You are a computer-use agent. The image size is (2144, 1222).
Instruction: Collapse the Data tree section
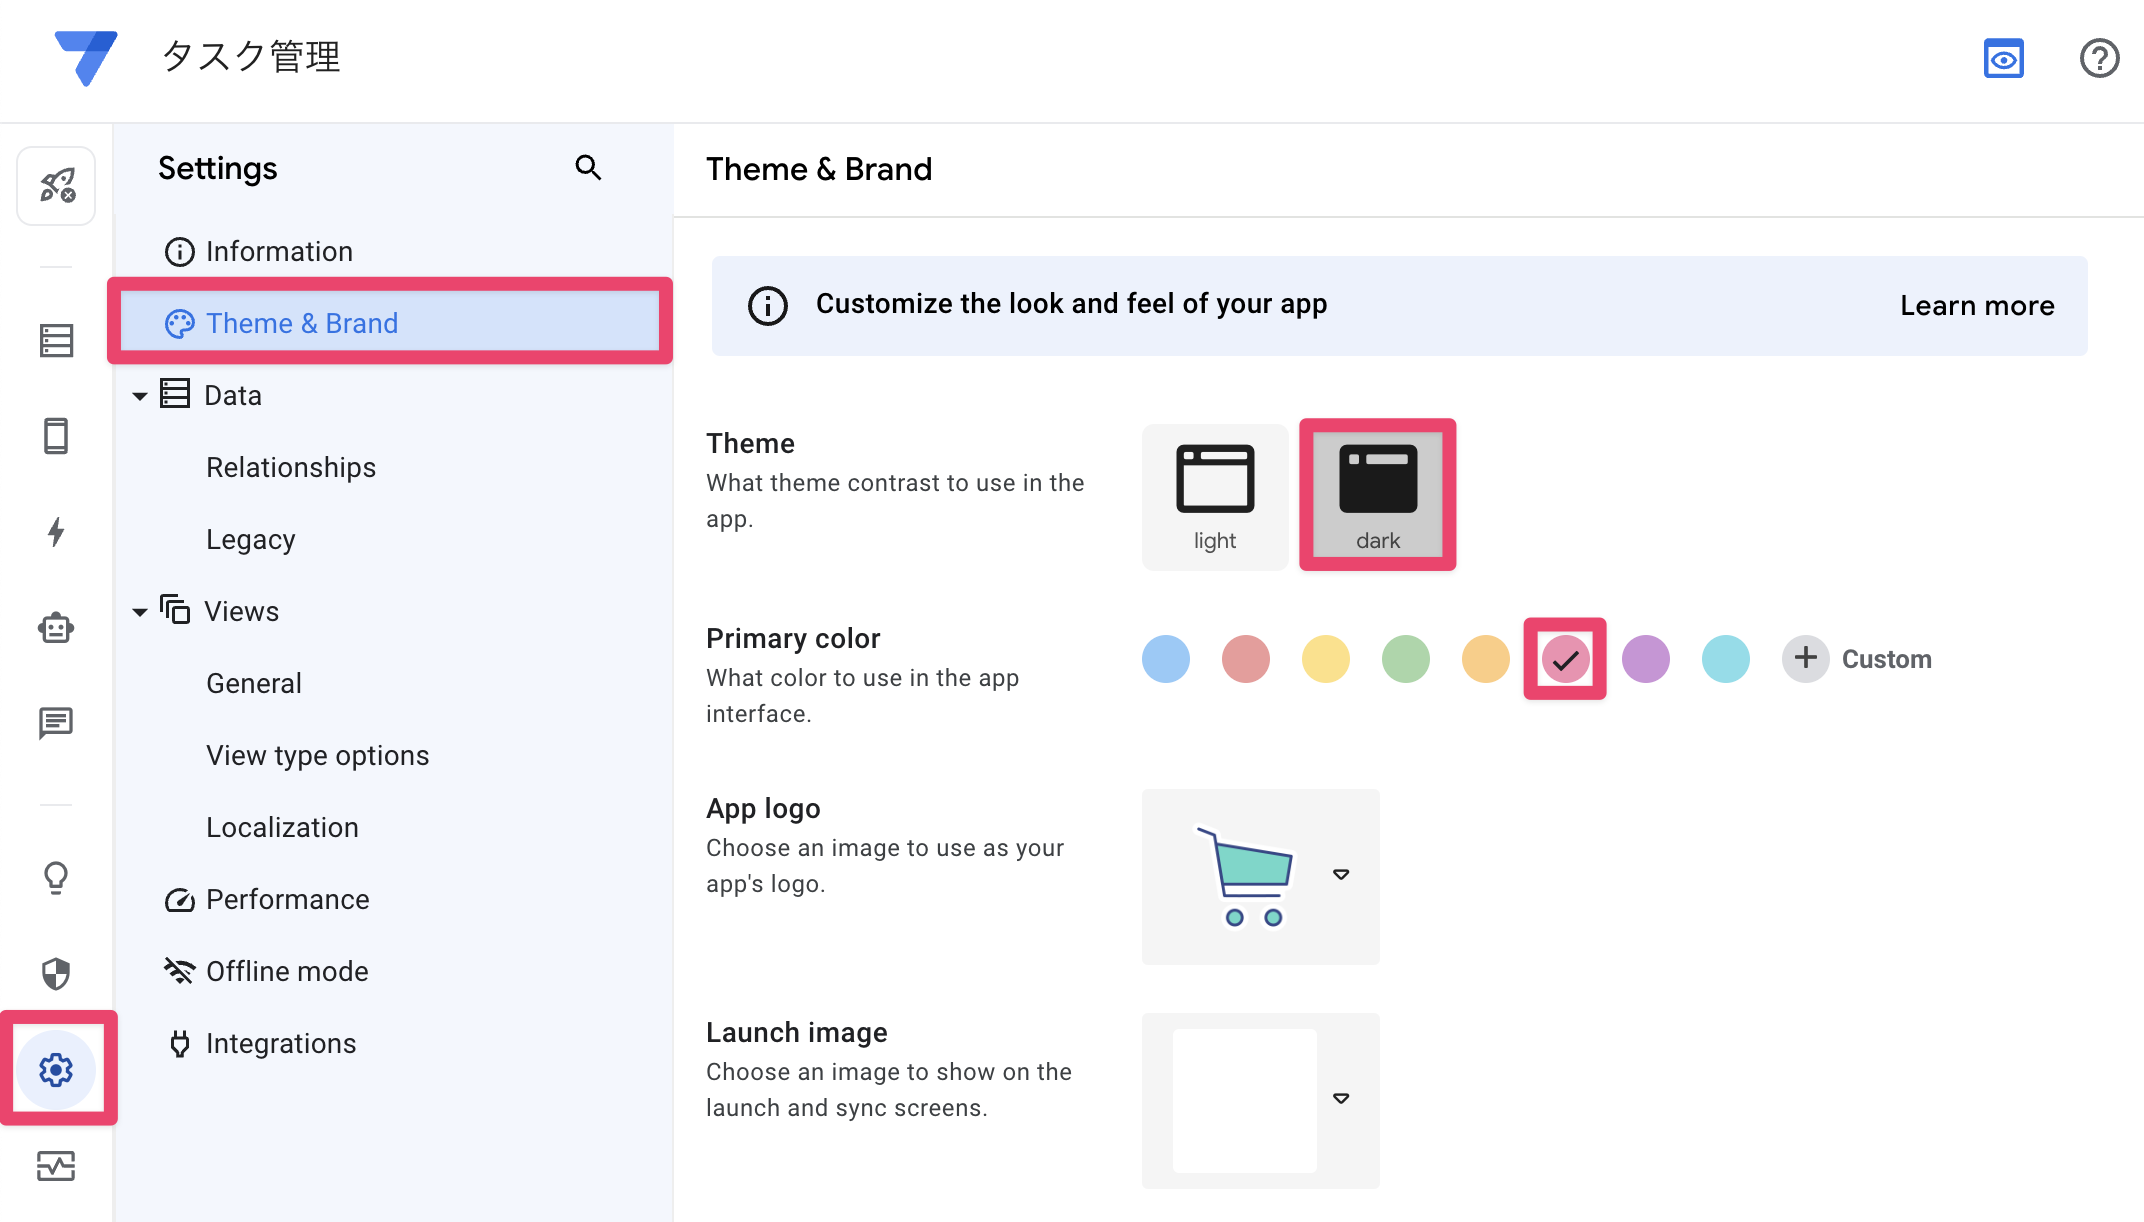click(x=140, y=396)
